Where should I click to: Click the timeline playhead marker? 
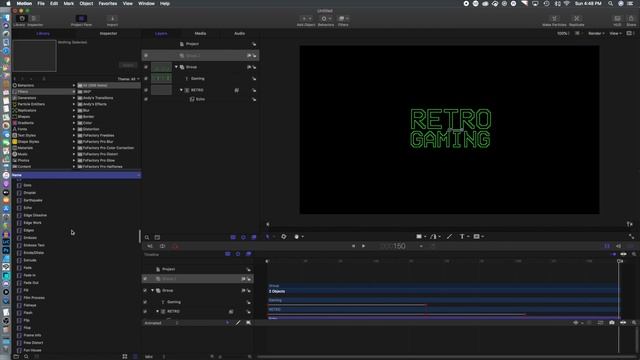click(620, 261)
